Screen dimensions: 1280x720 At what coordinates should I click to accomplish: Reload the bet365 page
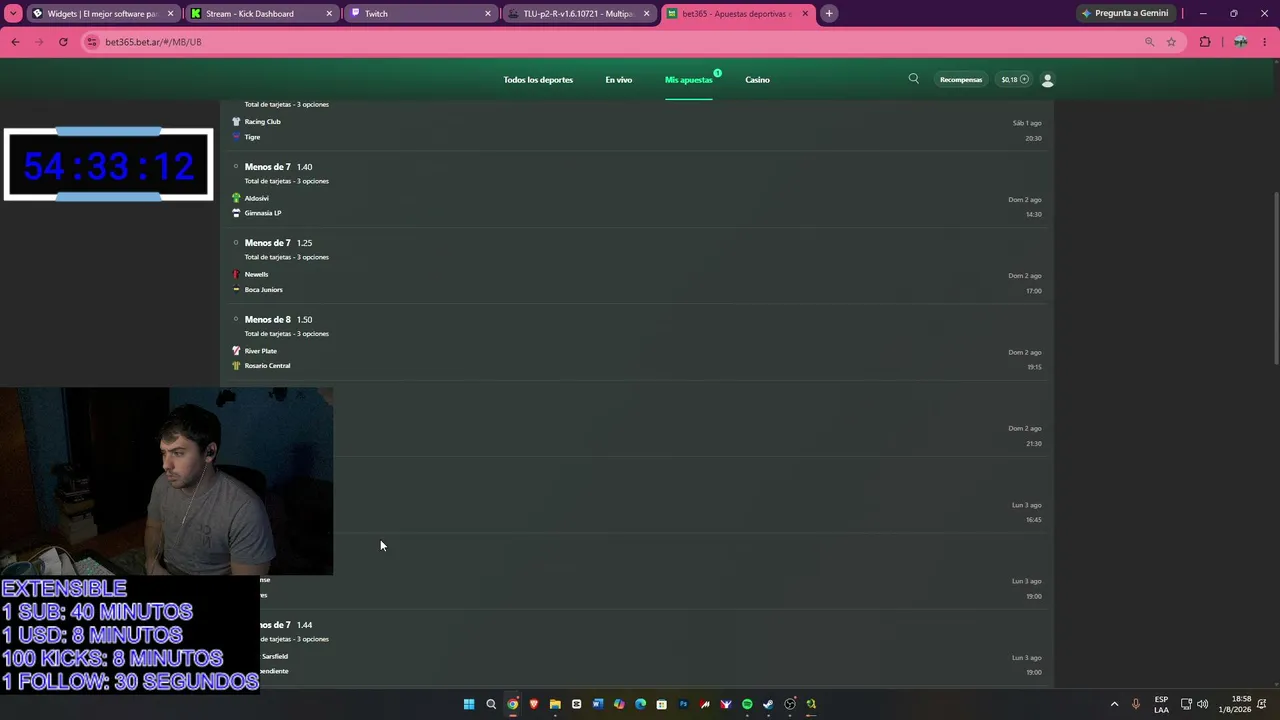63,42
